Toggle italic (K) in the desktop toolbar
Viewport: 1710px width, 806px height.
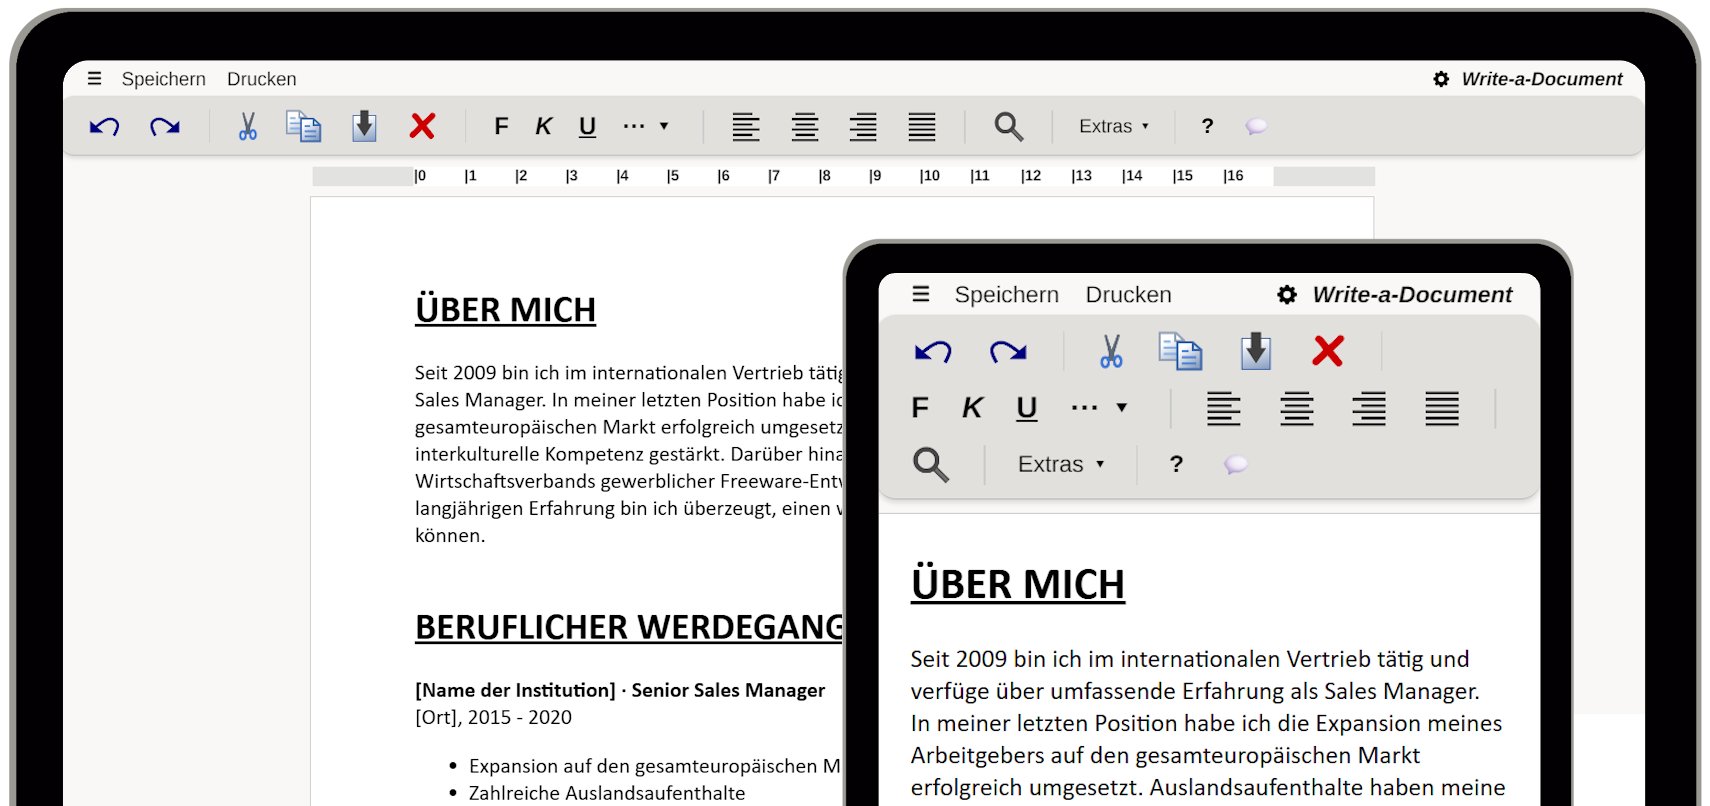point(543,126)
